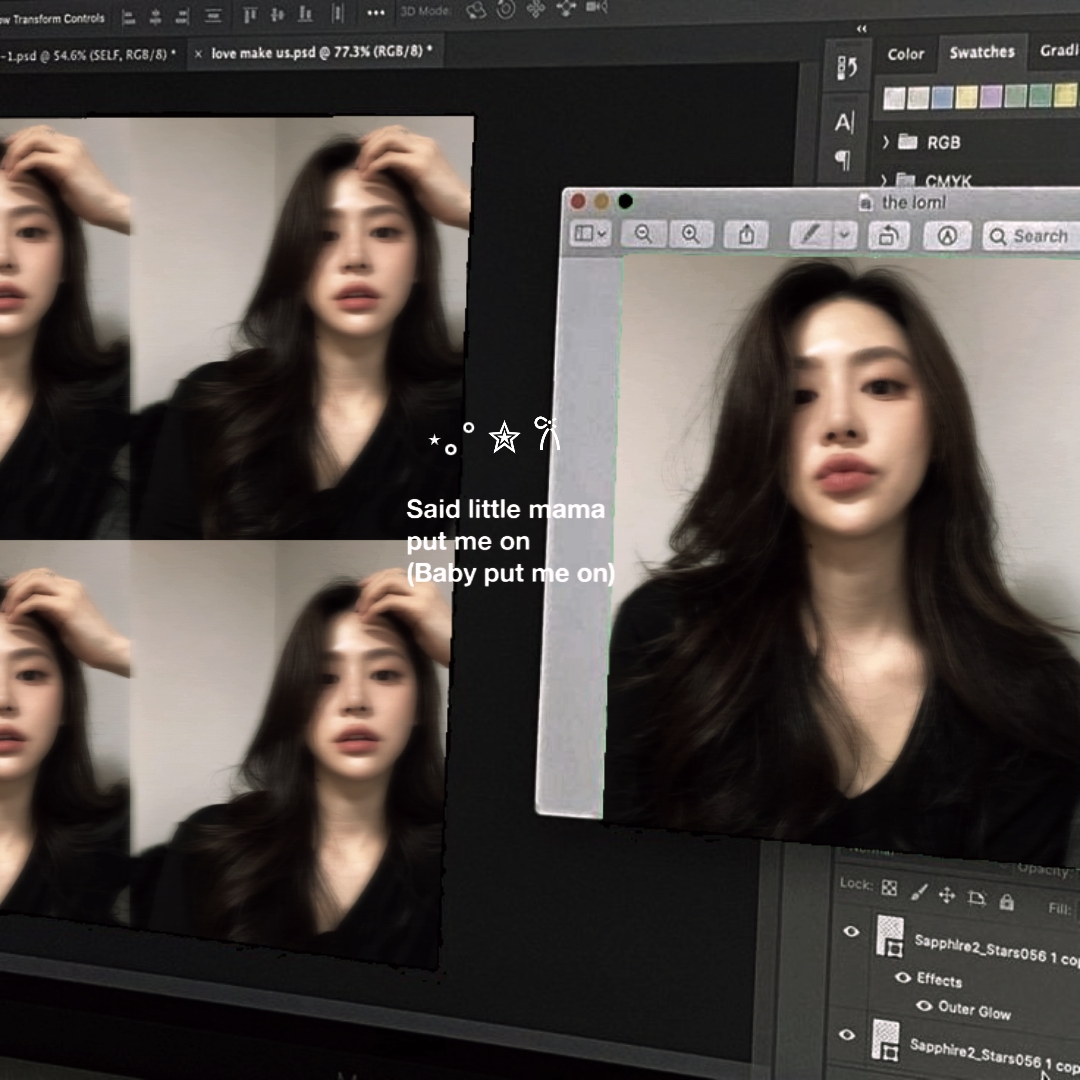The image size is (1080, 1080).
Task: Lock transparent pixels in Layers panel
Action: click(x=889, y=888)
